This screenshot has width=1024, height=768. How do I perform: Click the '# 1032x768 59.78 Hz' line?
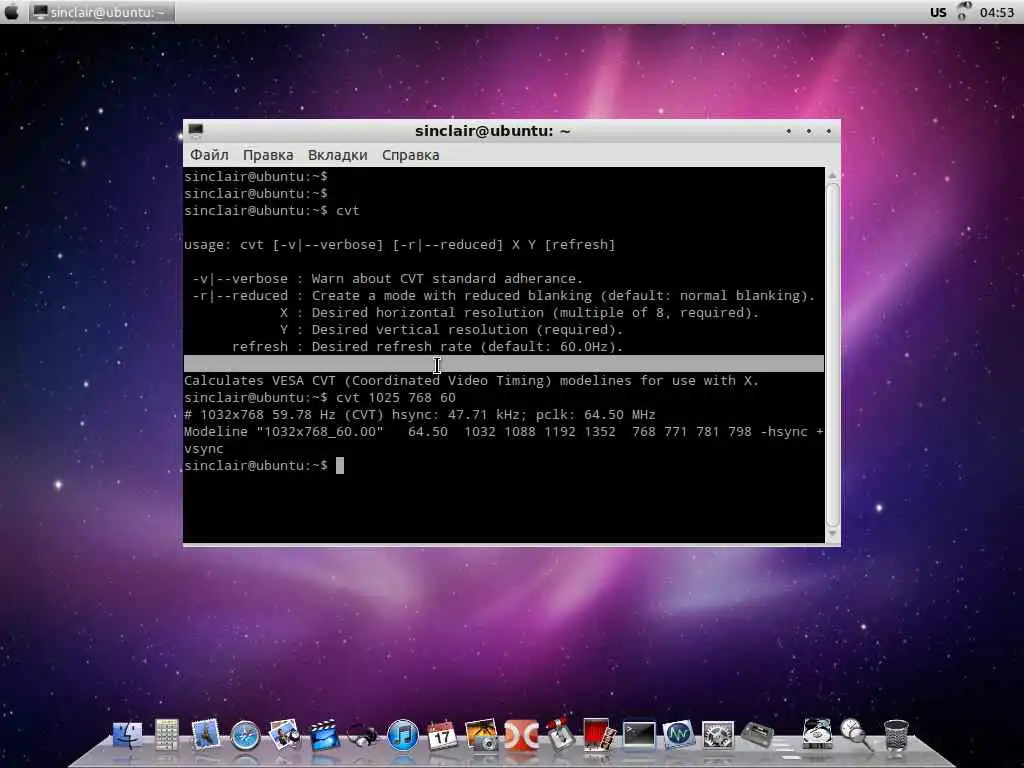click(x=419, y=415)
